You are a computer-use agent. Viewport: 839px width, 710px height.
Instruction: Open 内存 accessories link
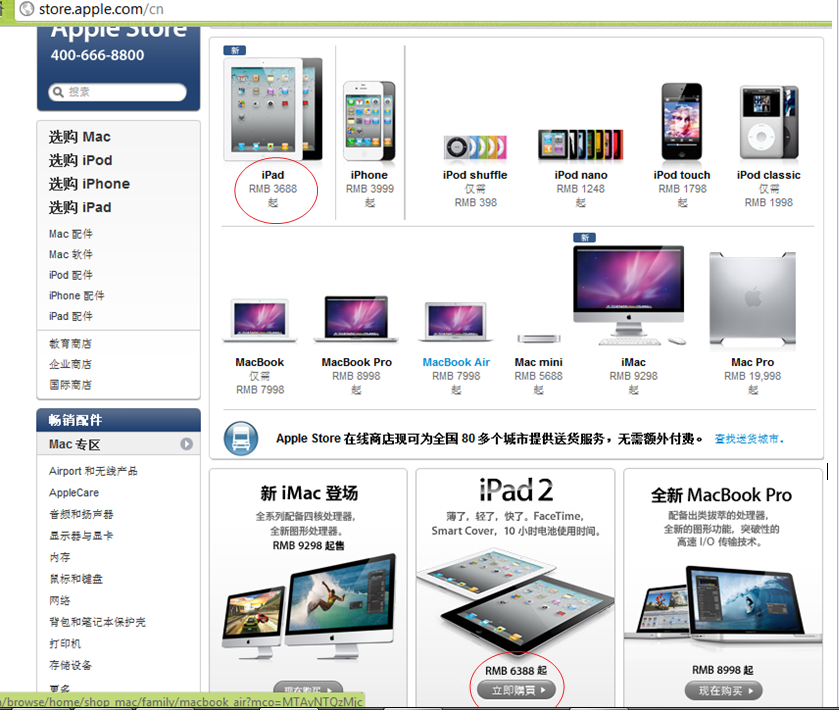click(60, 558)
